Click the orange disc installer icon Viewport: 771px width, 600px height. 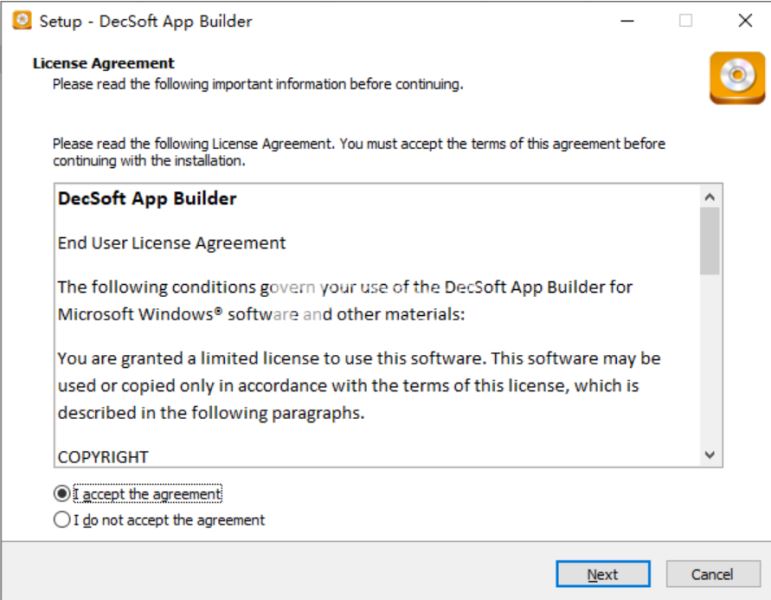pos(737,78)
